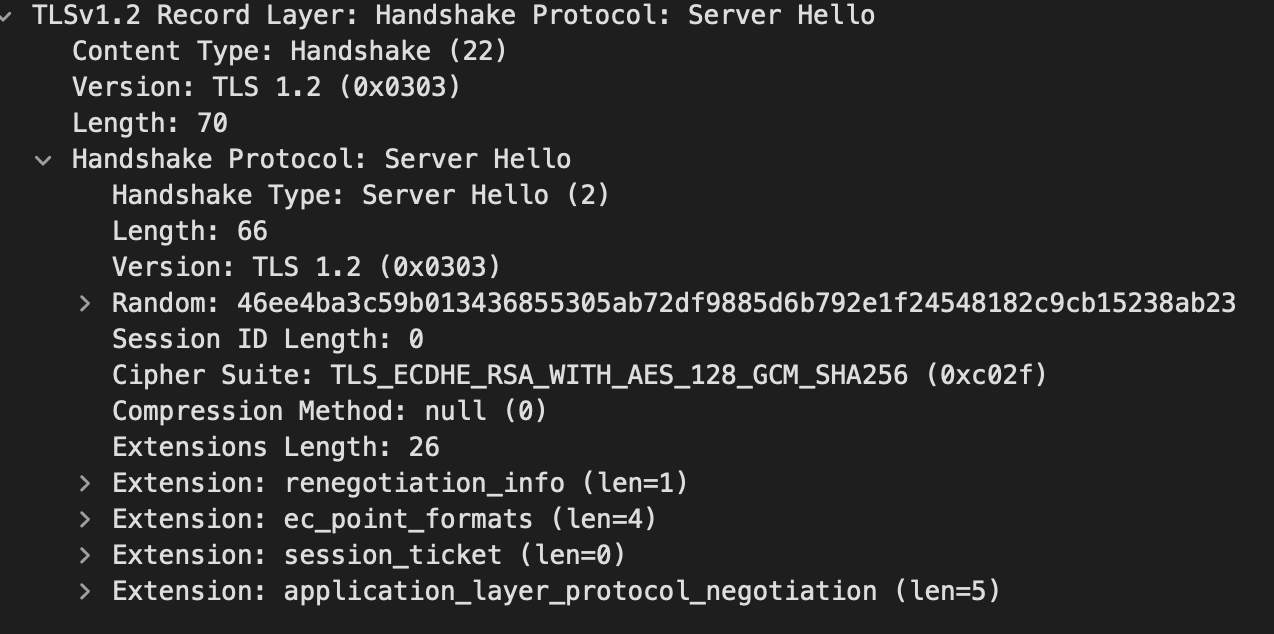Select the handshake Version: TLS 1.2 row
The width and height of the screenshot is (1274, 634).
coord(306,267)
